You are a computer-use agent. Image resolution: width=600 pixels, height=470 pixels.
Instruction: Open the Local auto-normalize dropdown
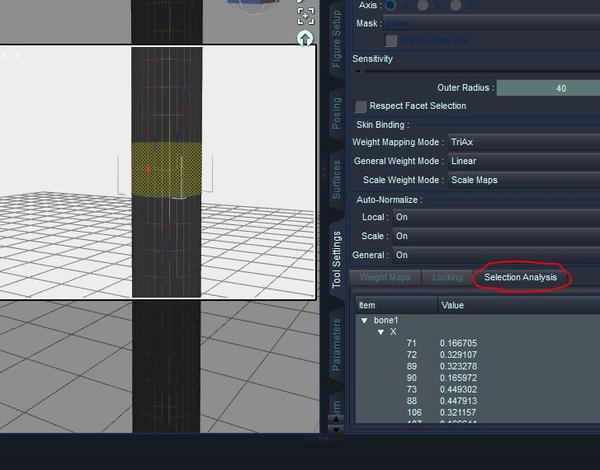(496, 217)
